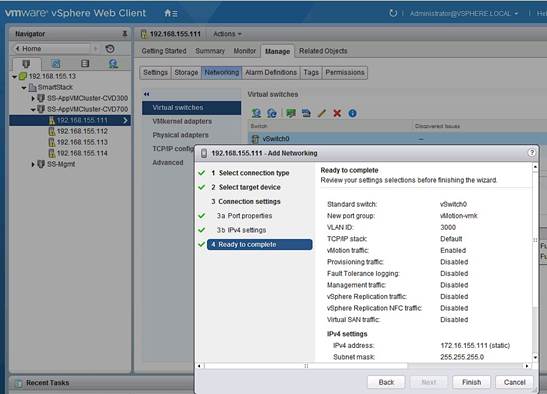
Task: Click the Migrate VMkernel adapter toolbar icon
Action: pyautogui.click(x=306, y=113)
